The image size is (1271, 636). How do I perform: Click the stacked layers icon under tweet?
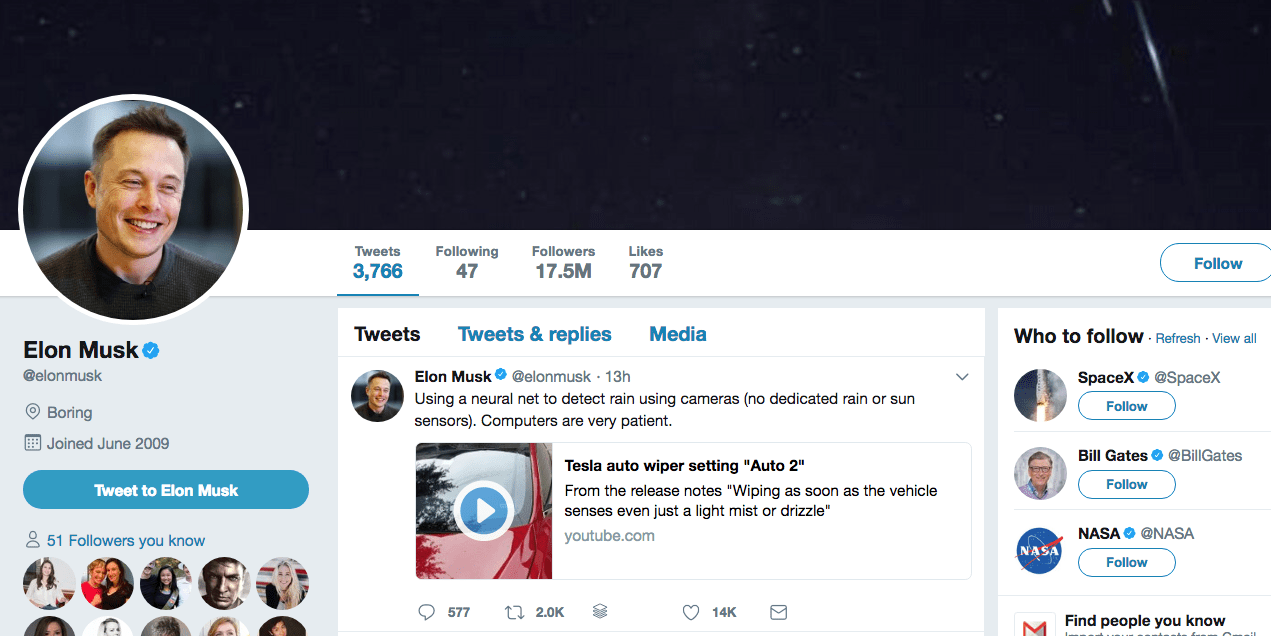pos(600,612)
